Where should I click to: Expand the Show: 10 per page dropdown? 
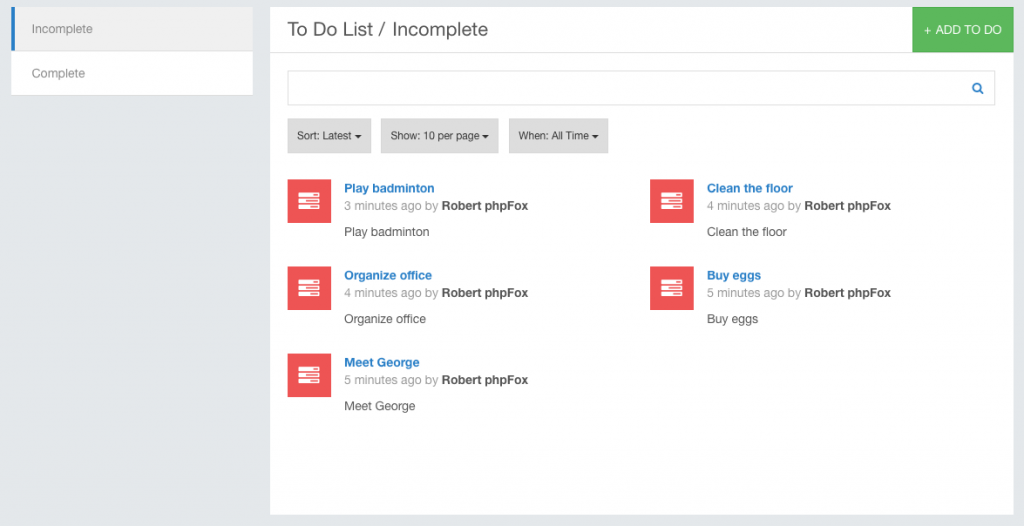(440, 136)
